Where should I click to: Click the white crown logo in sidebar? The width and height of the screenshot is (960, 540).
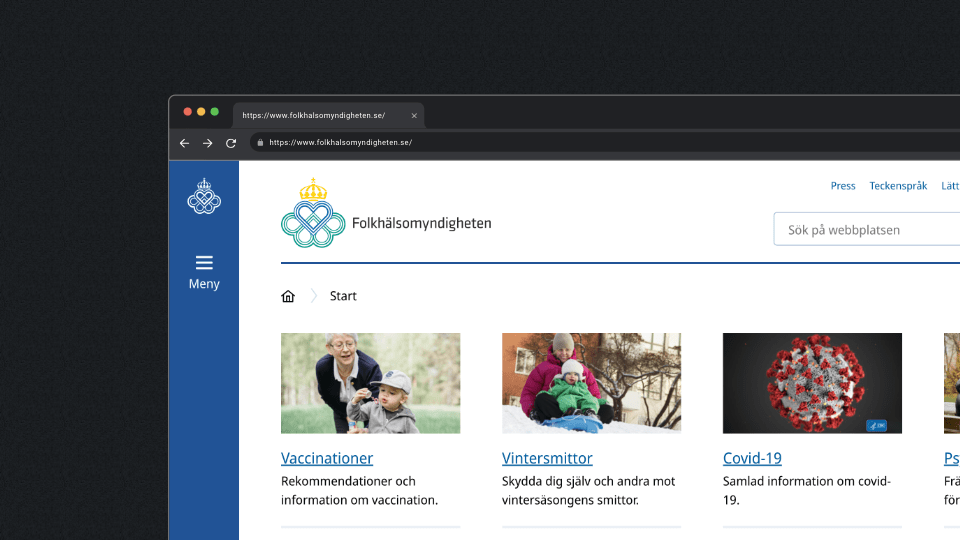(x=204, y=196)
